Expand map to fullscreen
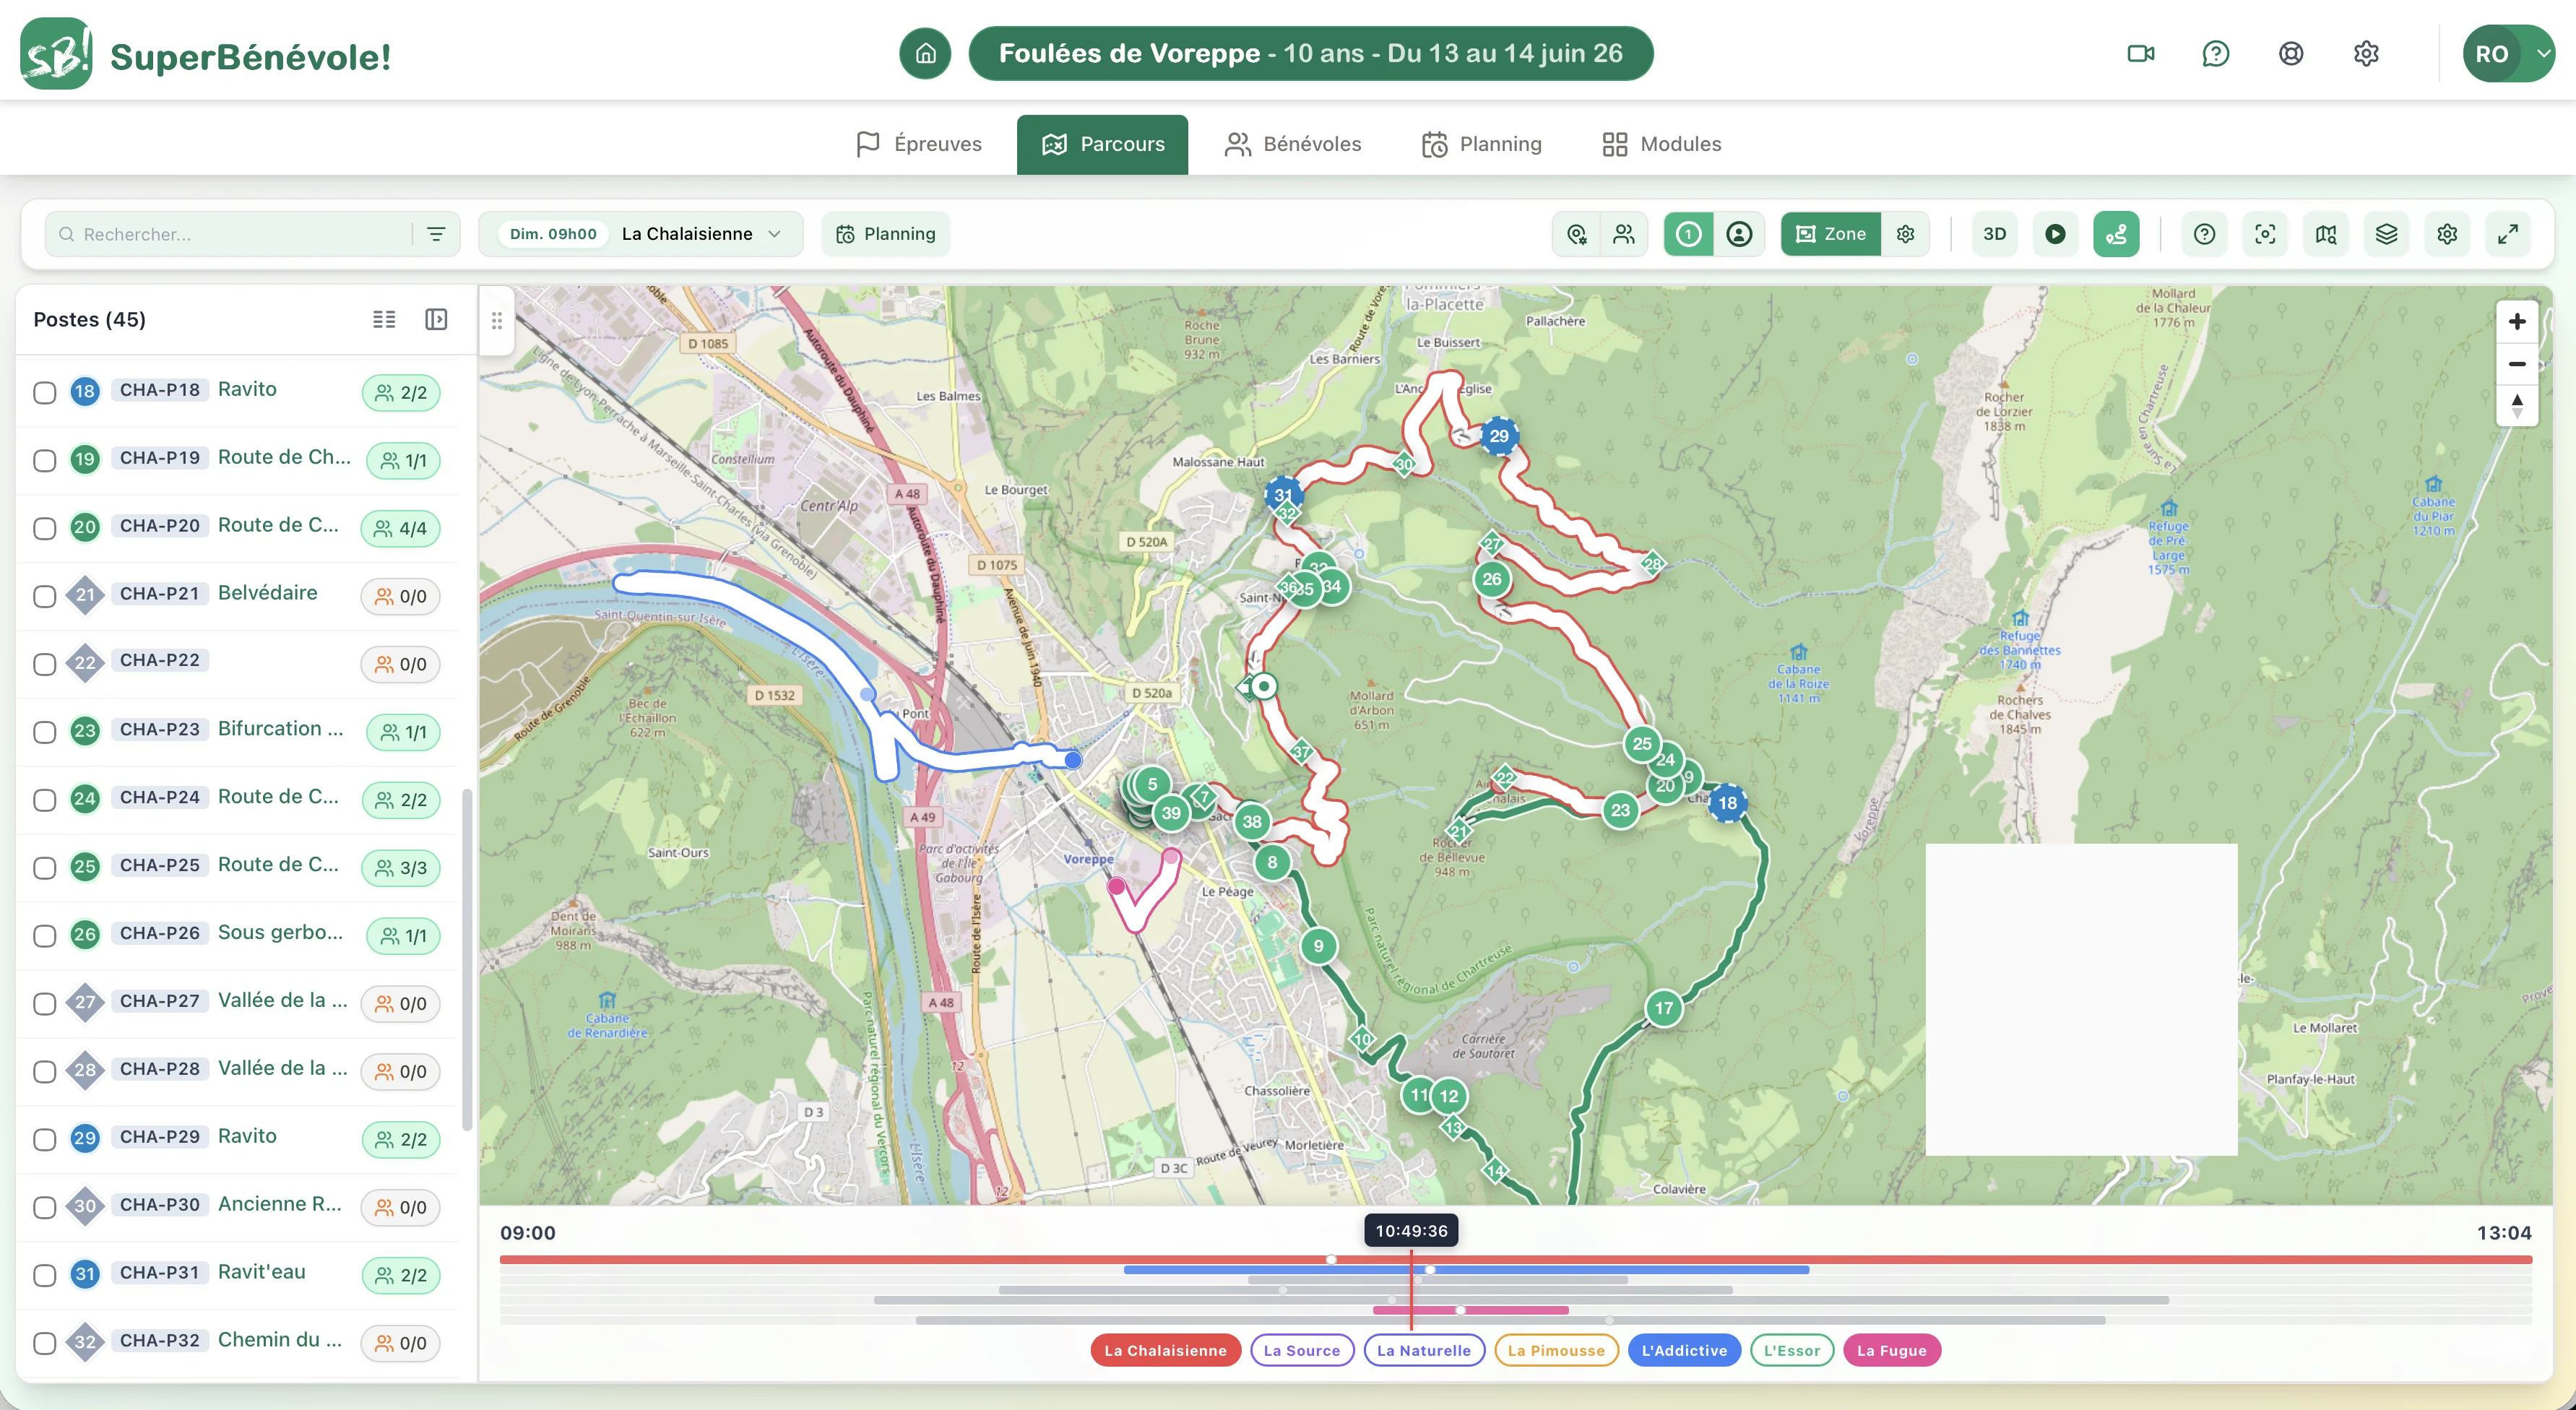This screenshot has width=2576, height=1410. [x=2507, y=234]
